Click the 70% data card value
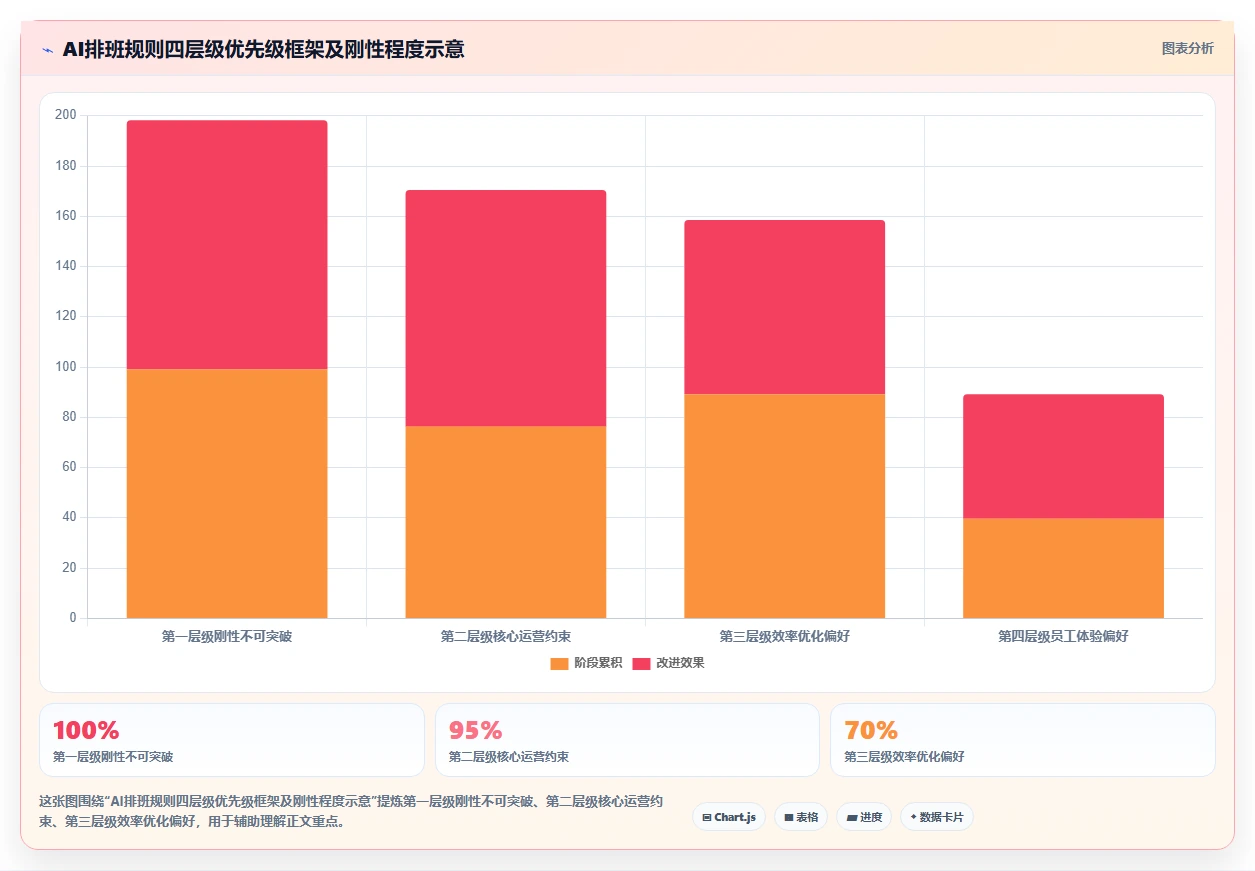This screenshot has height=871, width=1255. point(871,730)
